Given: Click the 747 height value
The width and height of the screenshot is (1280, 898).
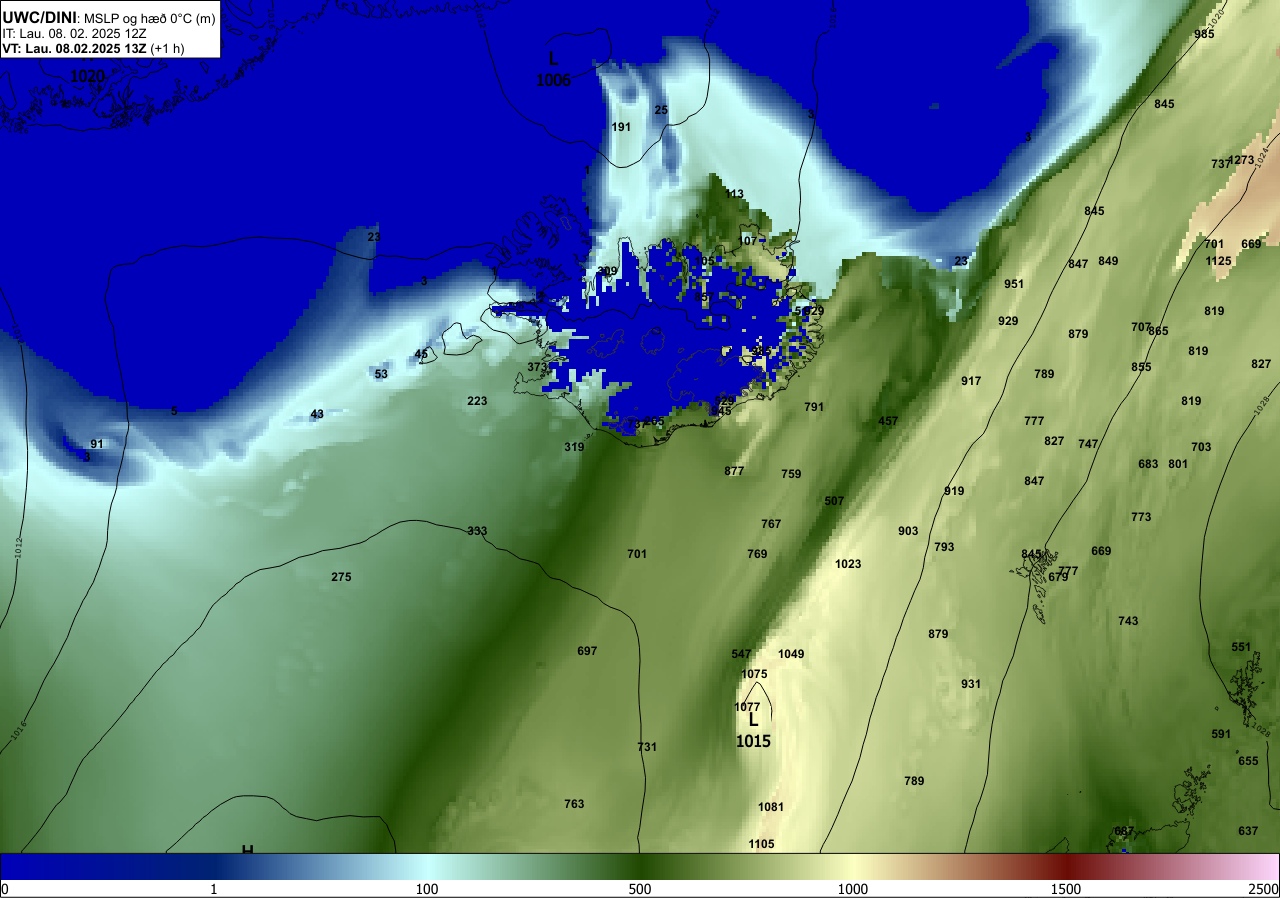Looking at the screenshot, I should click(x=1088, y=444).
